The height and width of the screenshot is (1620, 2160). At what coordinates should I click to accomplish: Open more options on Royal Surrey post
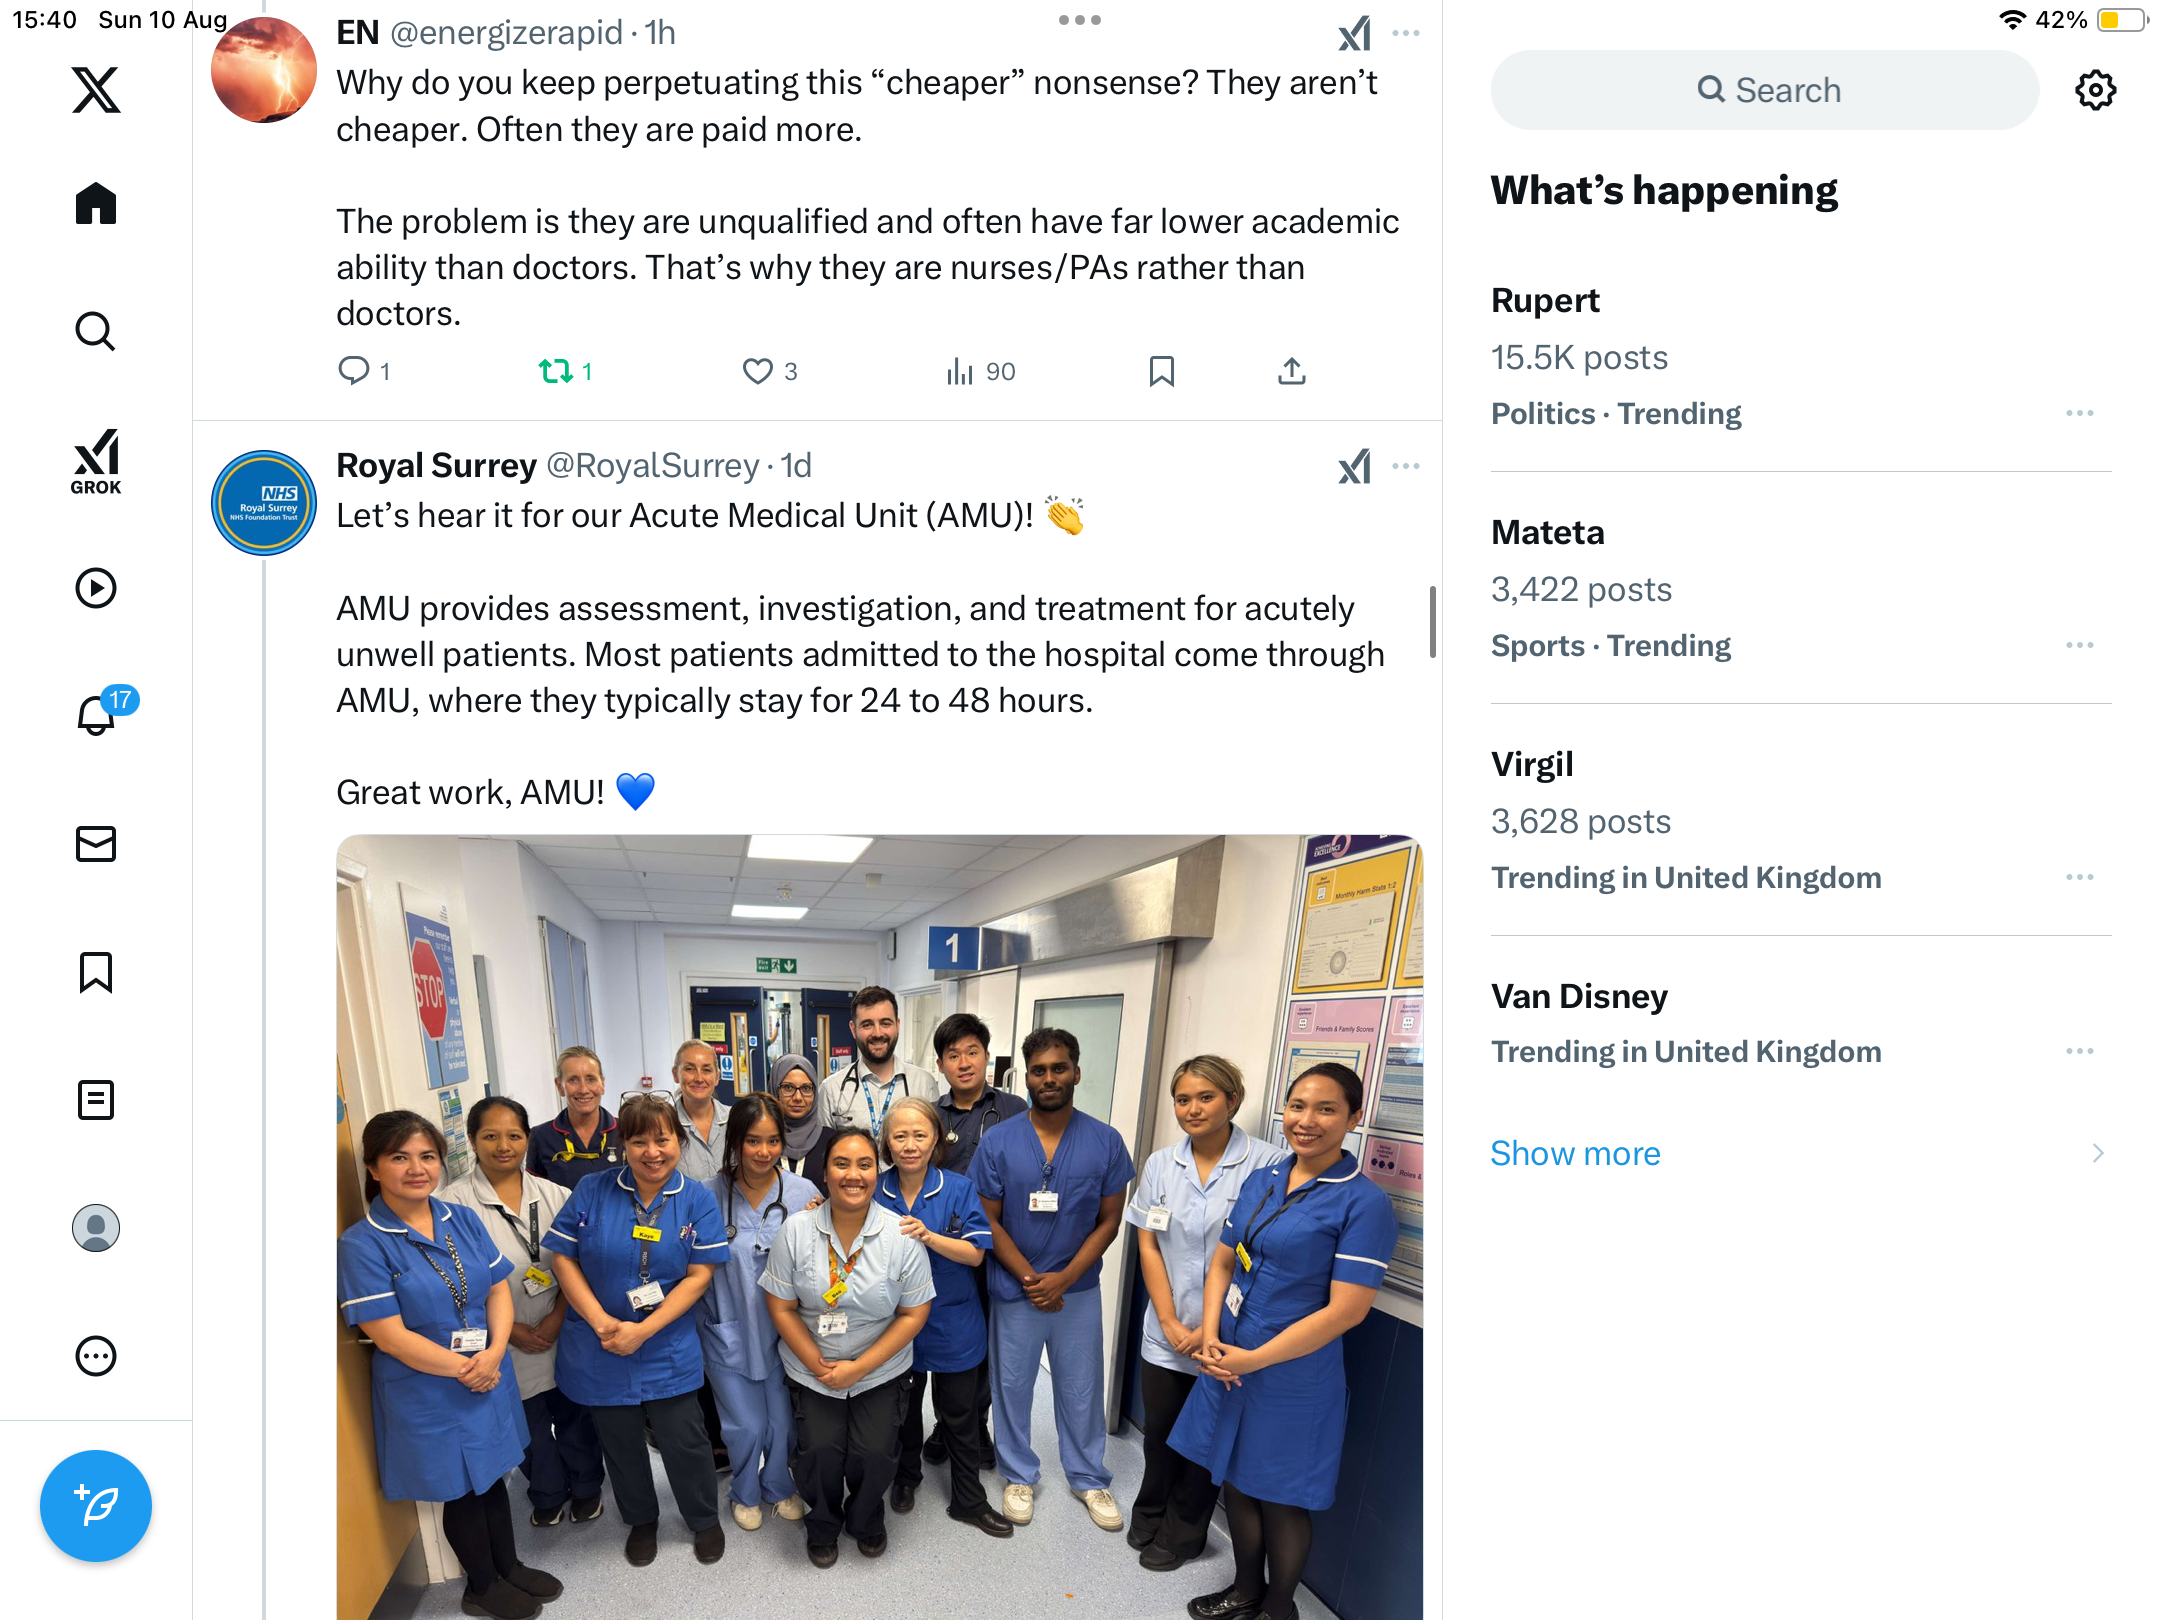(x=1405, y=466)
